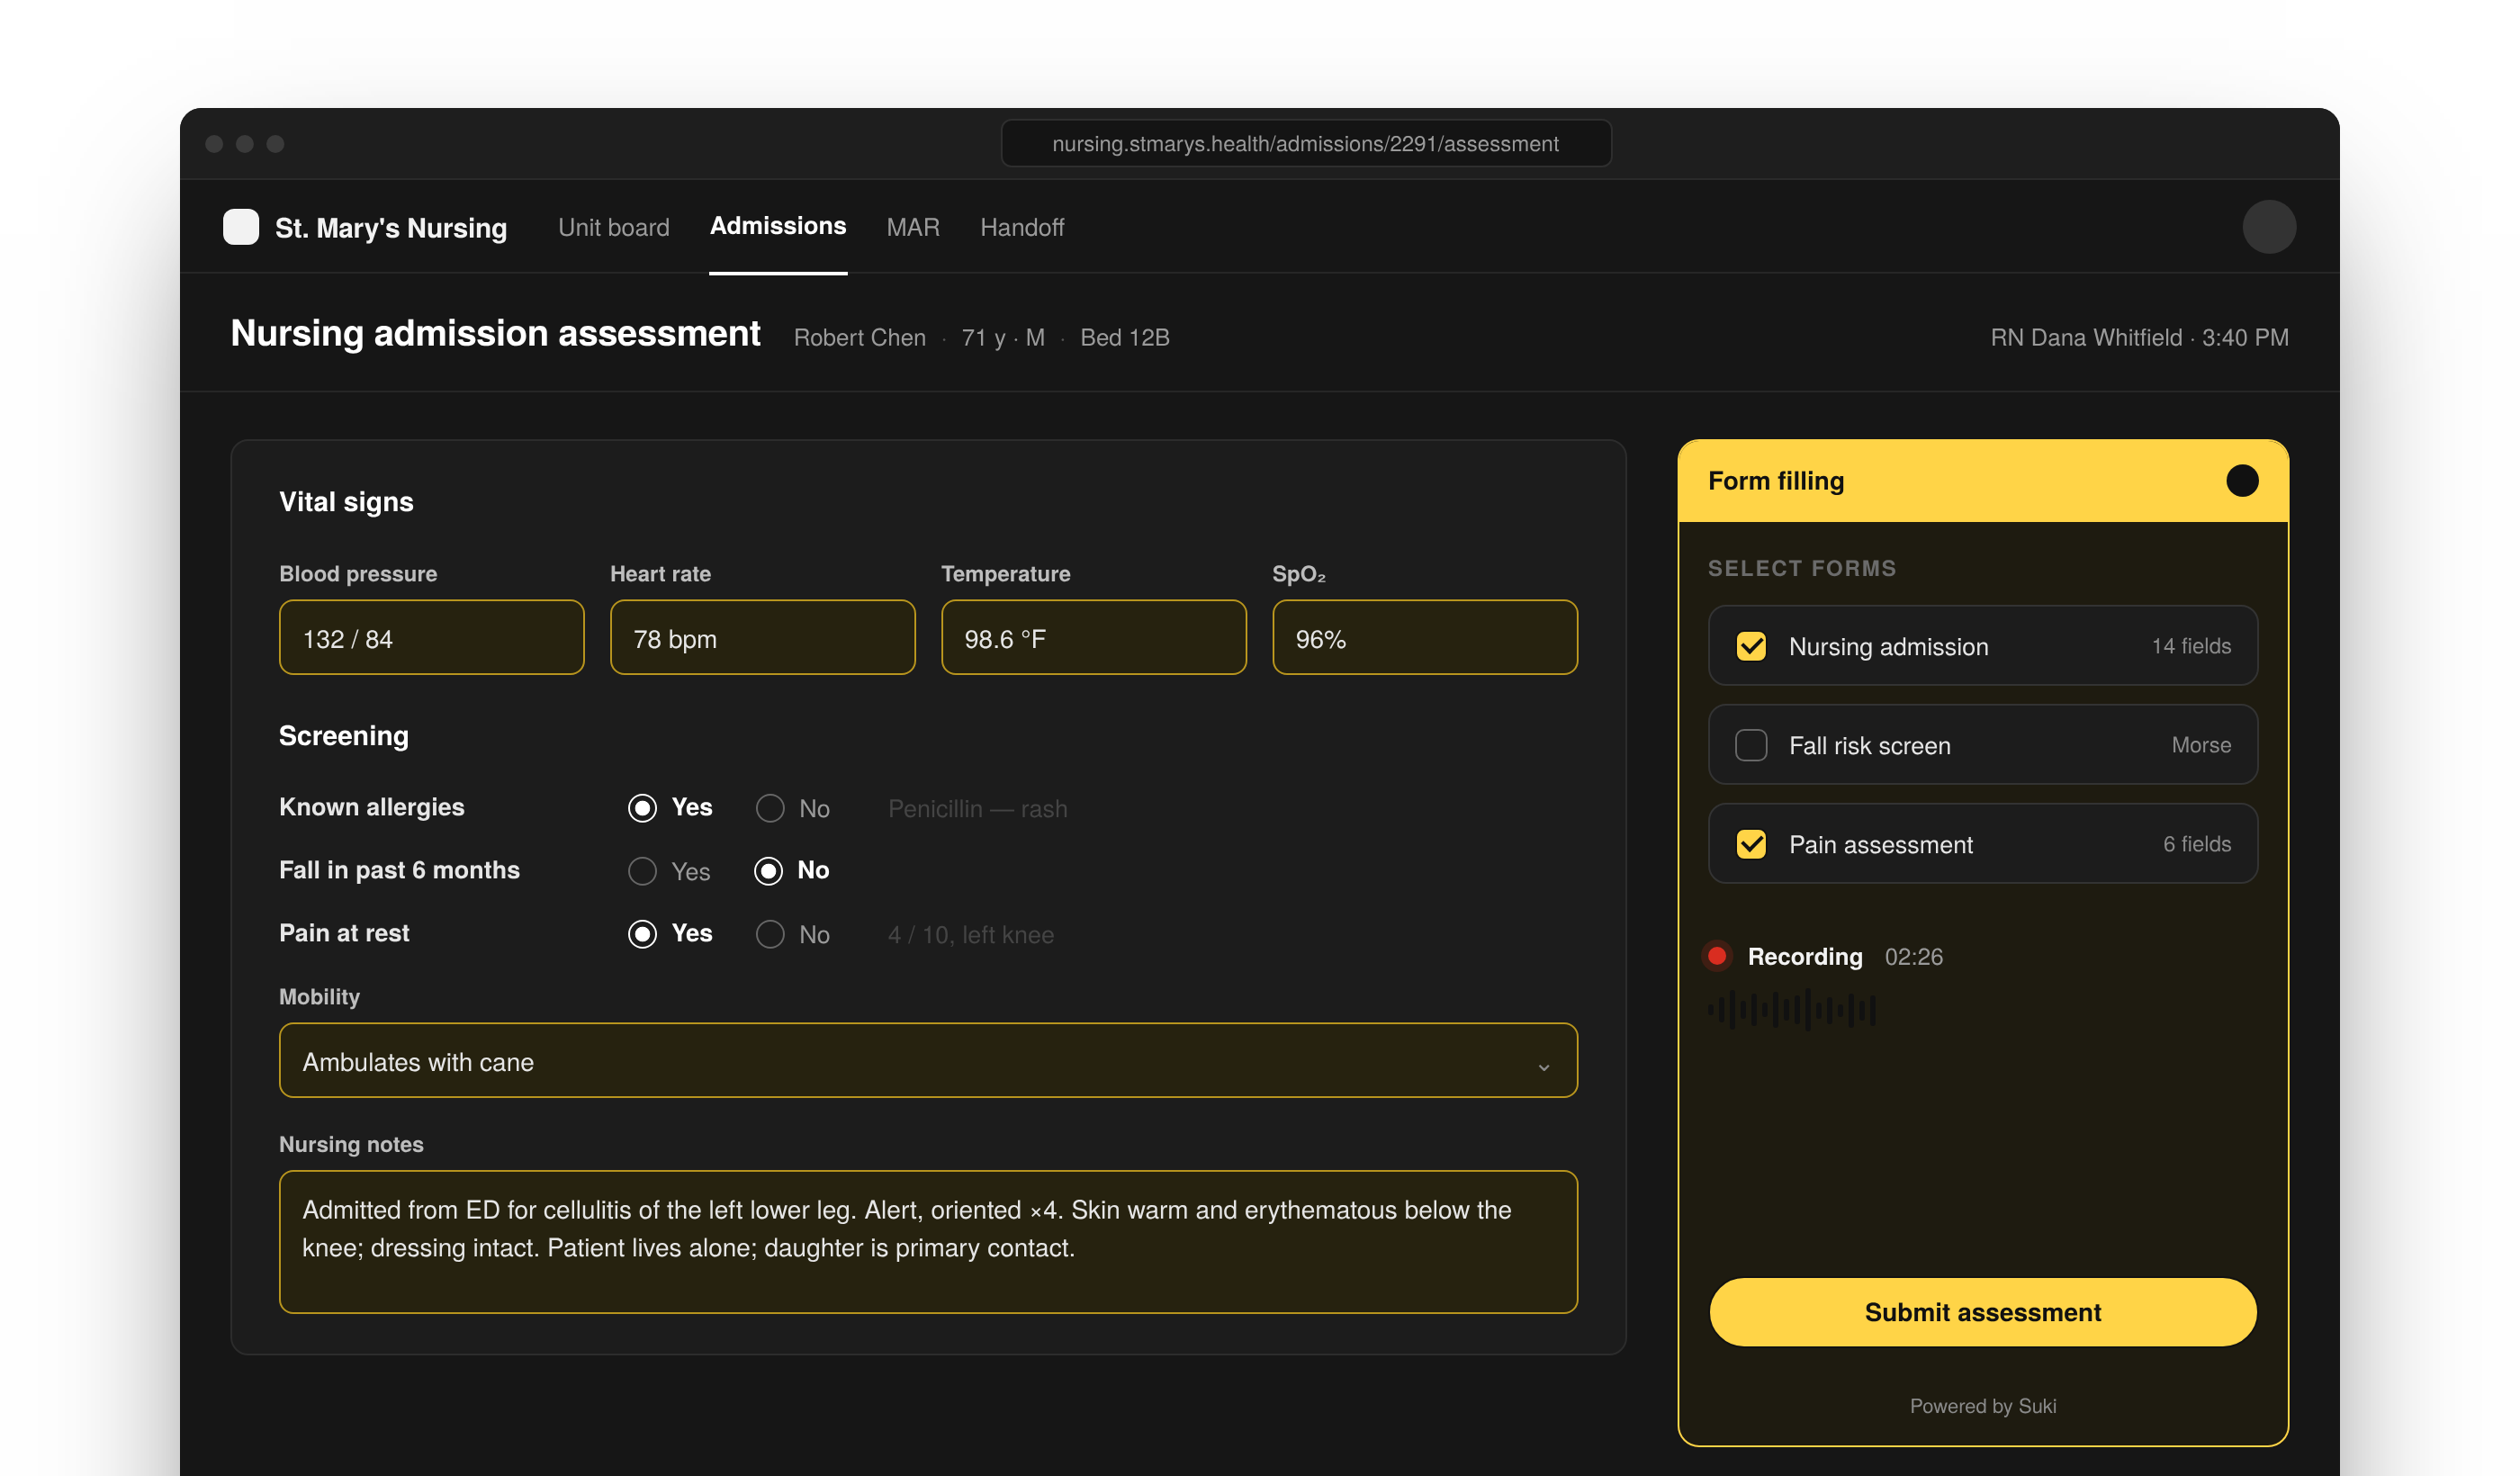This screenshot has height=1476, width=2520.
Task: Click the 14 fields label
Action: point(2190,646)
